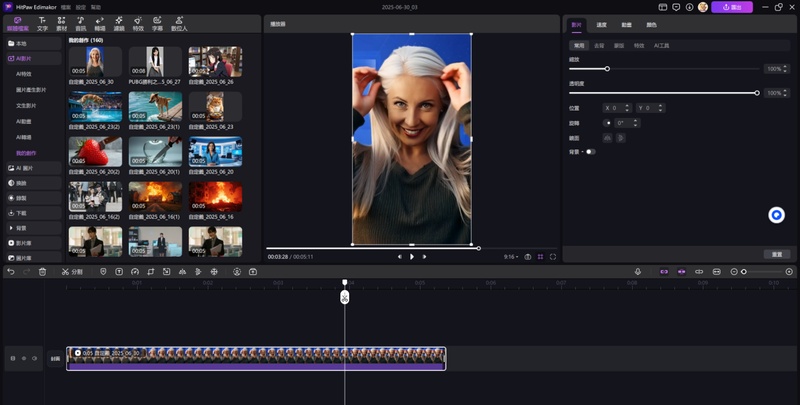
Task: Open the 數位人 digital avatar tab
Action: pos(179,24)
